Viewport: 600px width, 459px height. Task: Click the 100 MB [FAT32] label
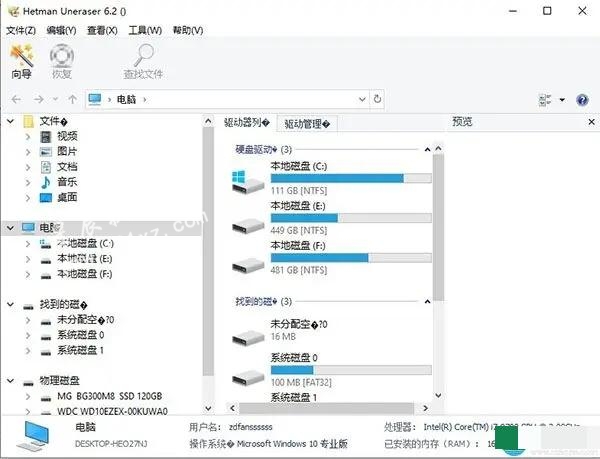pyautogui.click(x=301, y=382)
